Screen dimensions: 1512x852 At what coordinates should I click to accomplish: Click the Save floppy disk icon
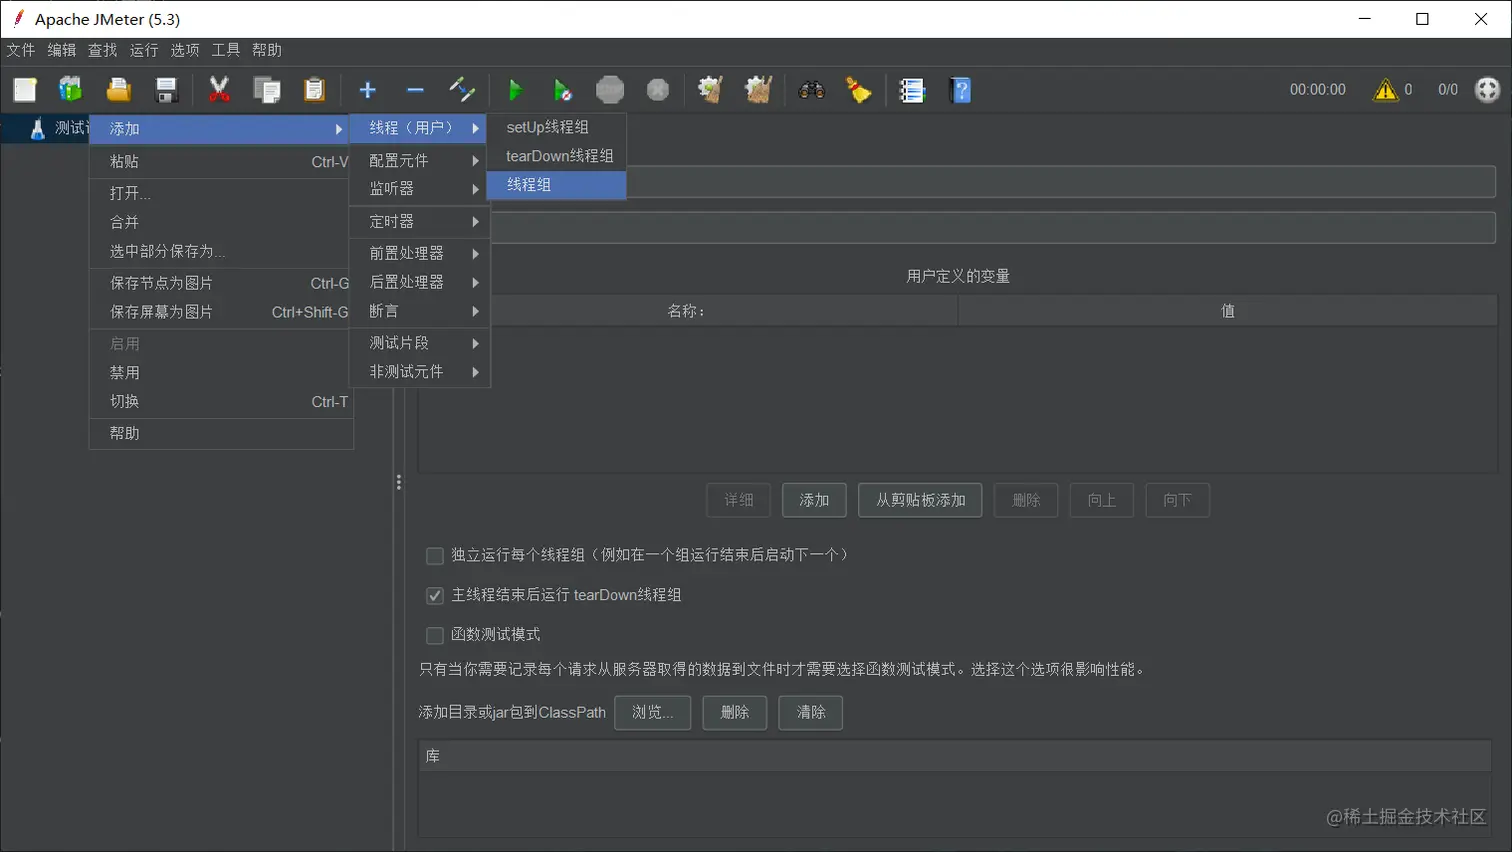(166, 90)
